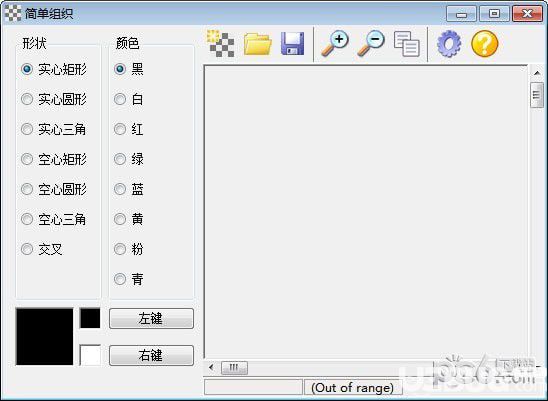
Task: Zoom out with the minus magnifier
Action: [x=371, y=44]
